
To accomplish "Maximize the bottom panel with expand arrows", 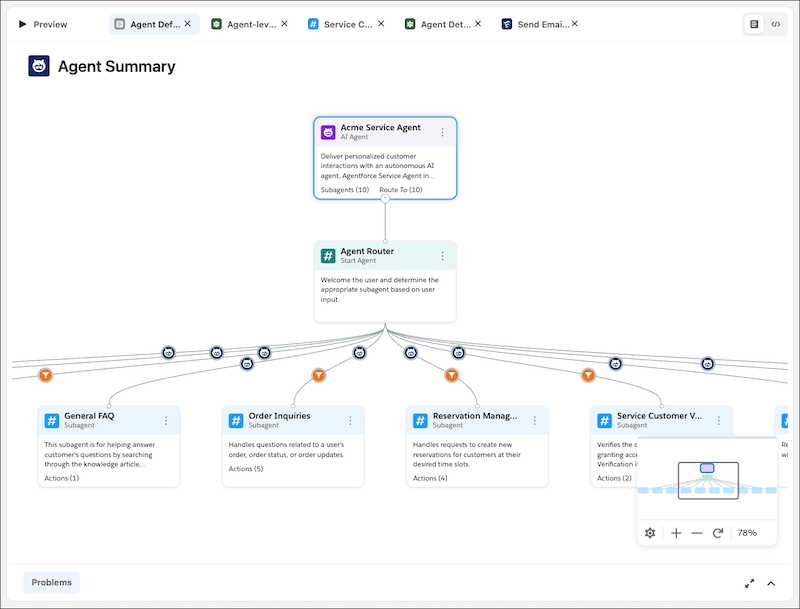I will [x=749, y=583].
